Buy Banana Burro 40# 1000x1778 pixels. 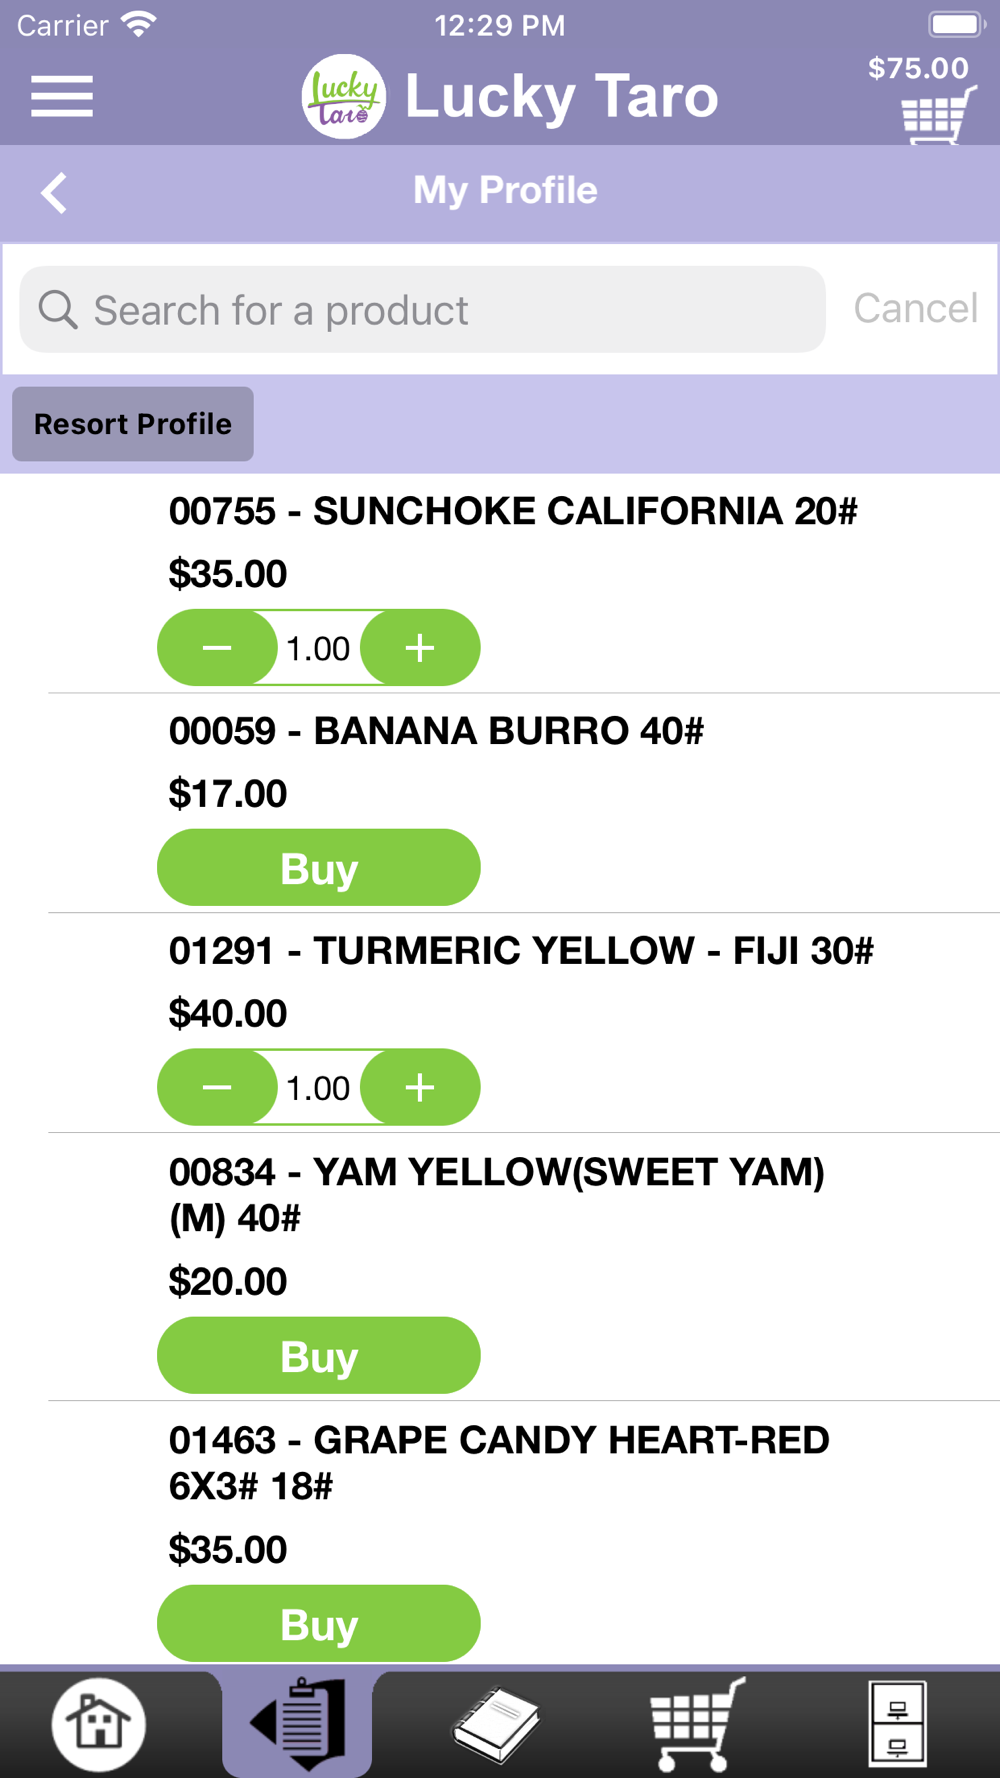pos(319,868)
